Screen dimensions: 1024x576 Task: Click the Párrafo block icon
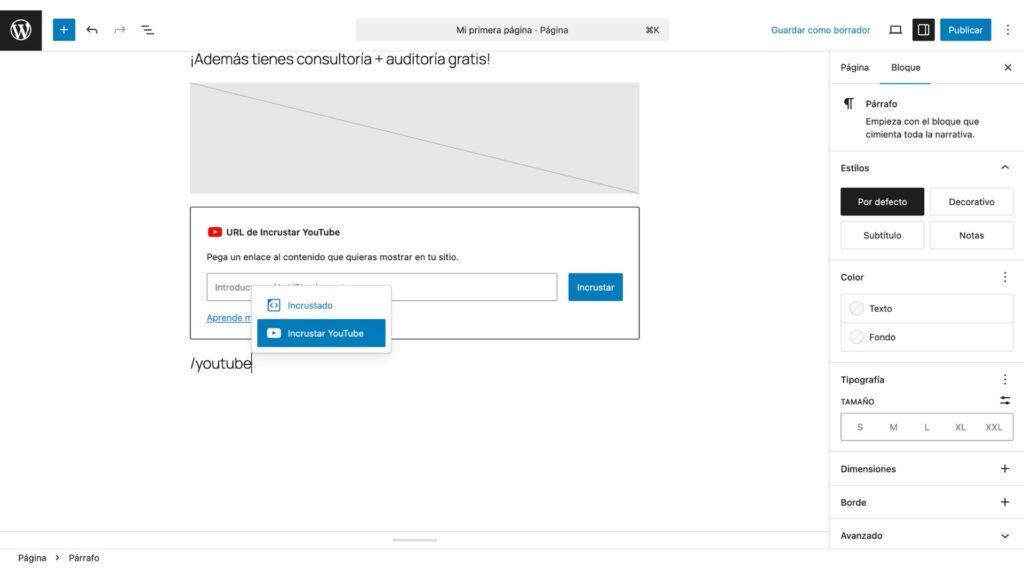click(847, 103)
